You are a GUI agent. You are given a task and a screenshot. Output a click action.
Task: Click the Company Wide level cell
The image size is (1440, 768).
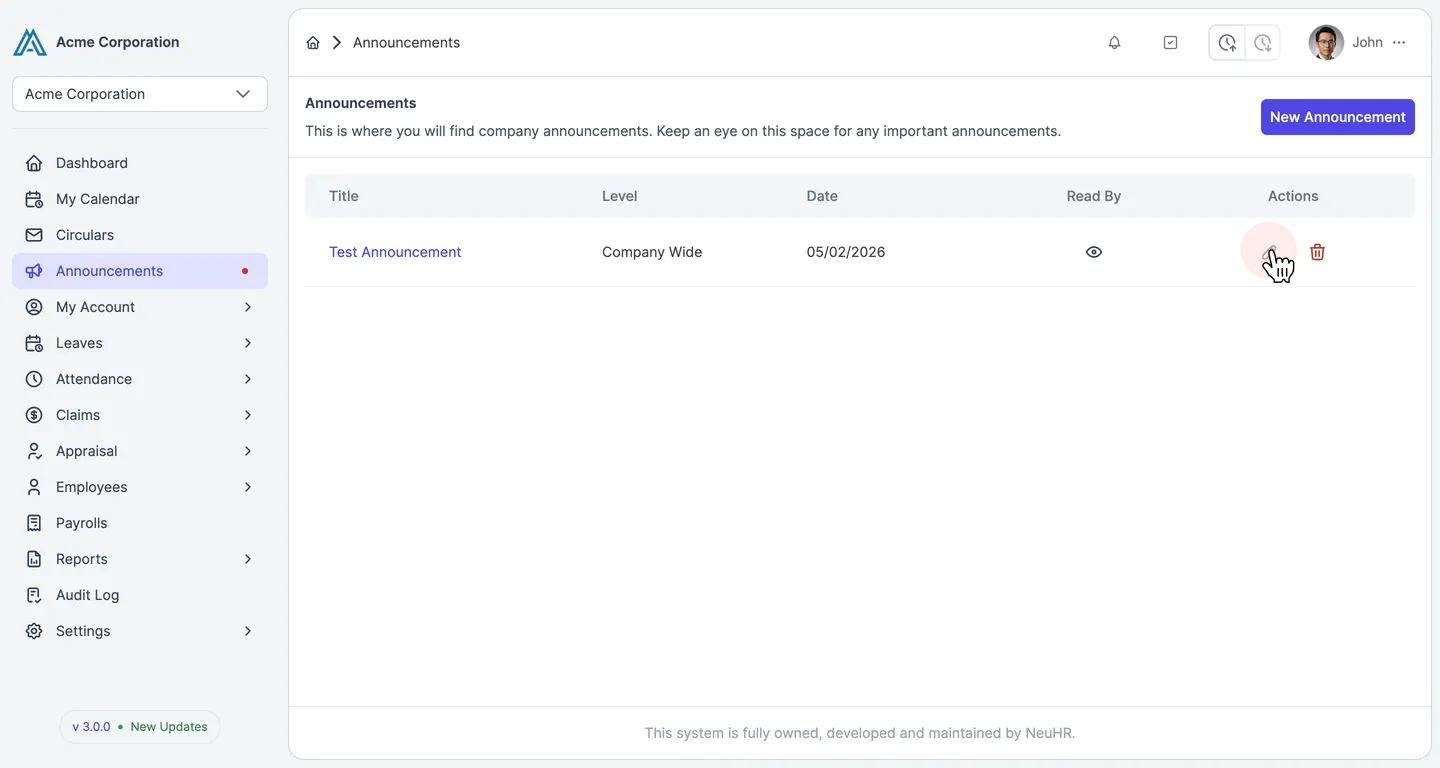(652, 252)
